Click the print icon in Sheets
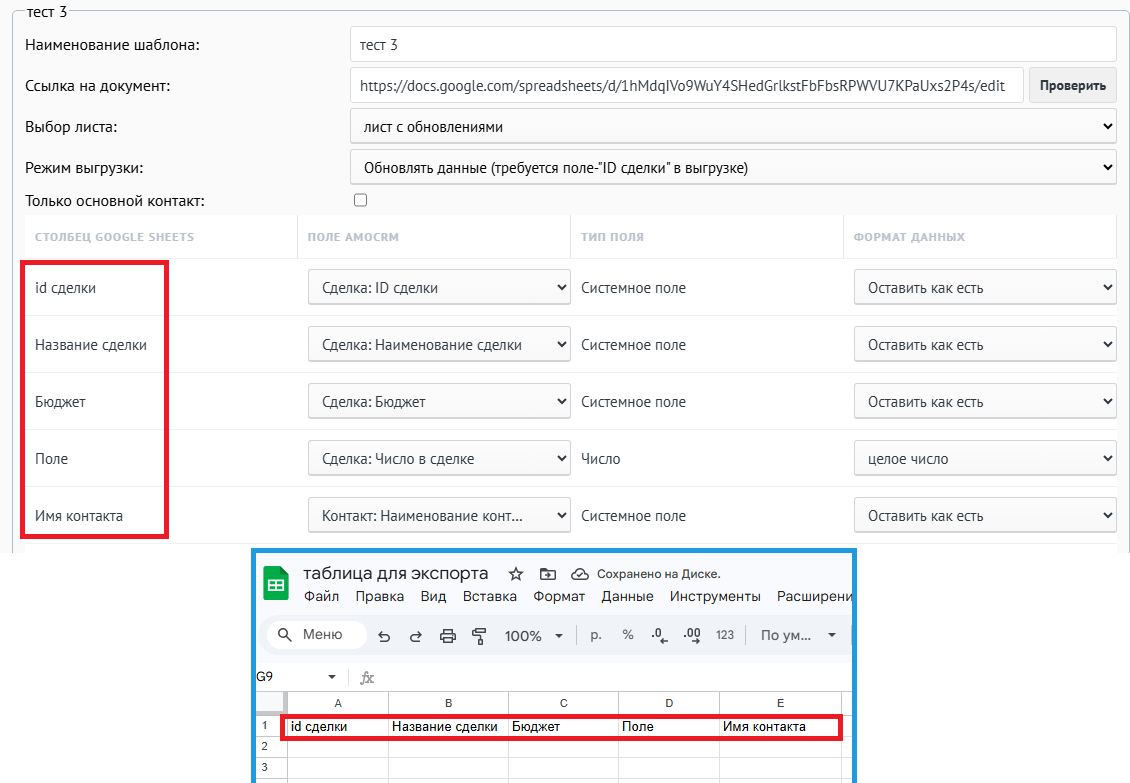This screenshot has width=1130, height=783. (448, 636)
